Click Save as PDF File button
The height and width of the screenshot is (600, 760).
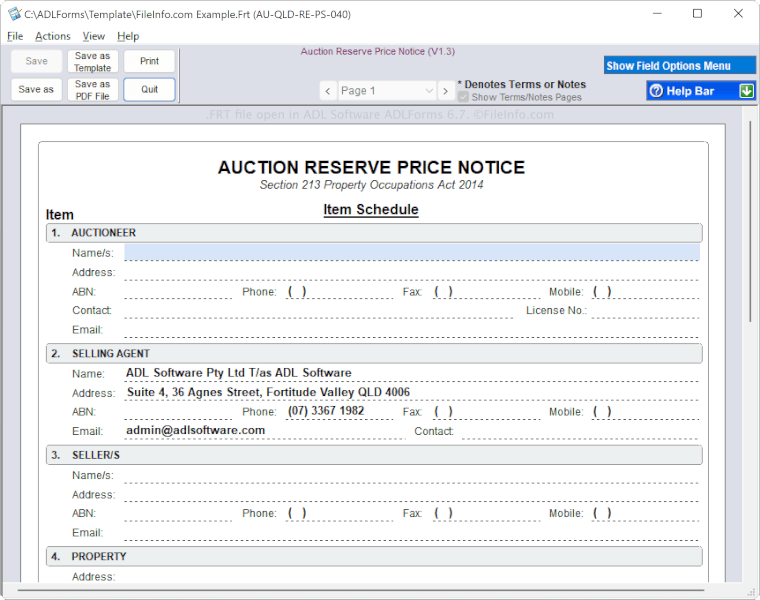coord(92,90)
